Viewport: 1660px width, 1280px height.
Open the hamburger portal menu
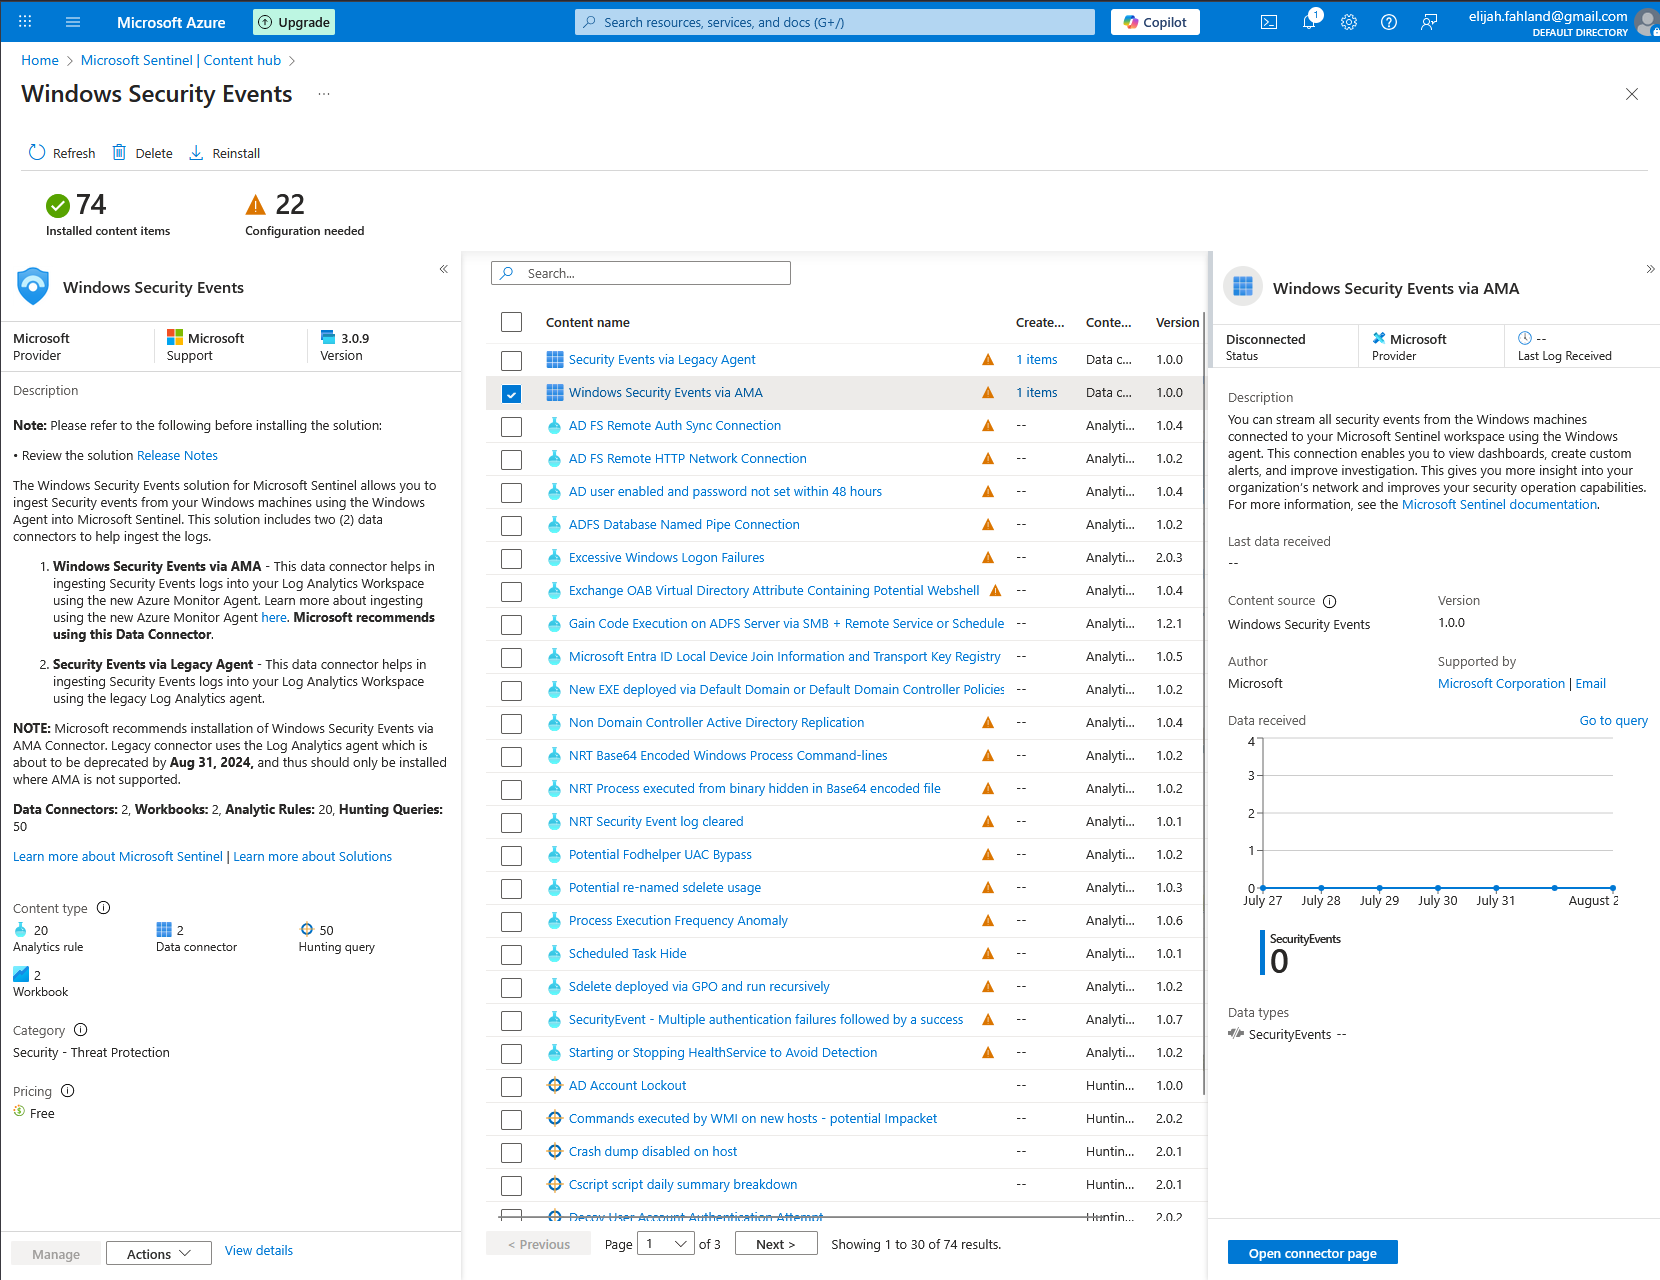click(x=73, y=21)
